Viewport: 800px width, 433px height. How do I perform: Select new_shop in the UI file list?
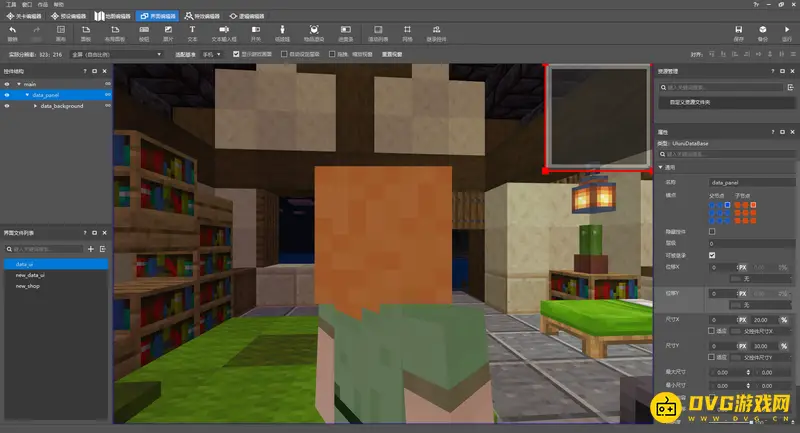pyautogui.click(x=56, y=286)
